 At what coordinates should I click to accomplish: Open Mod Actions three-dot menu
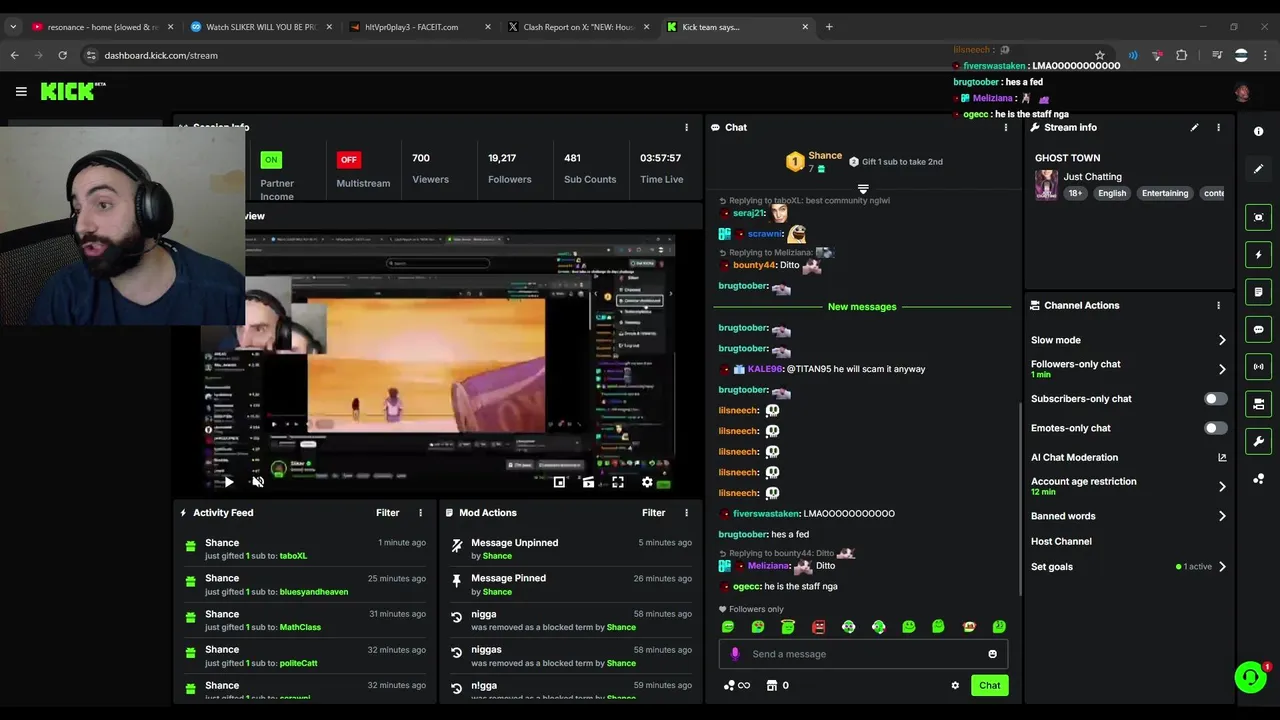click(686, 512)
